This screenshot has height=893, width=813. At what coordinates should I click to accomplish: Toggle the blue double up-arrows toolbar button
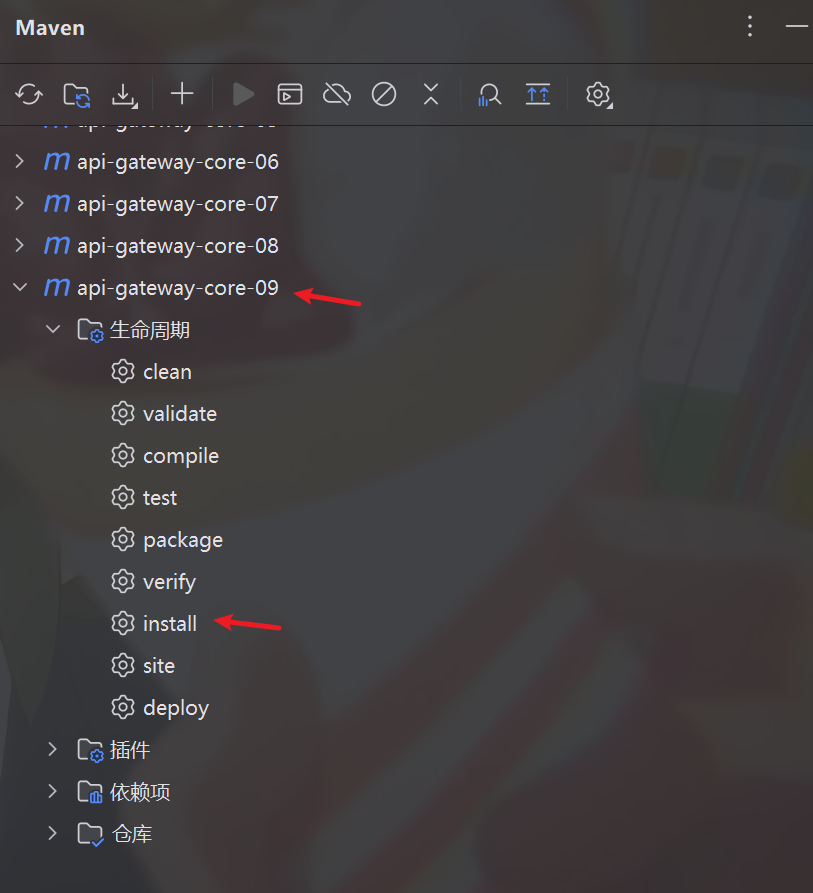coord(538,94)
